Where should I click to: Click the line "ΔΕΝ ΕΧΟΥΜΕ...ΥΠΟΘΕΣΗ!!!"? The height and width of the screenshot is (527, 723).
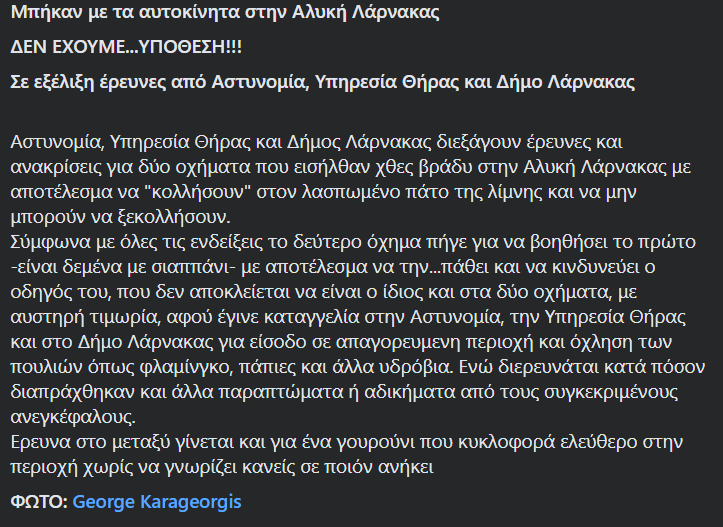[126, 48]
